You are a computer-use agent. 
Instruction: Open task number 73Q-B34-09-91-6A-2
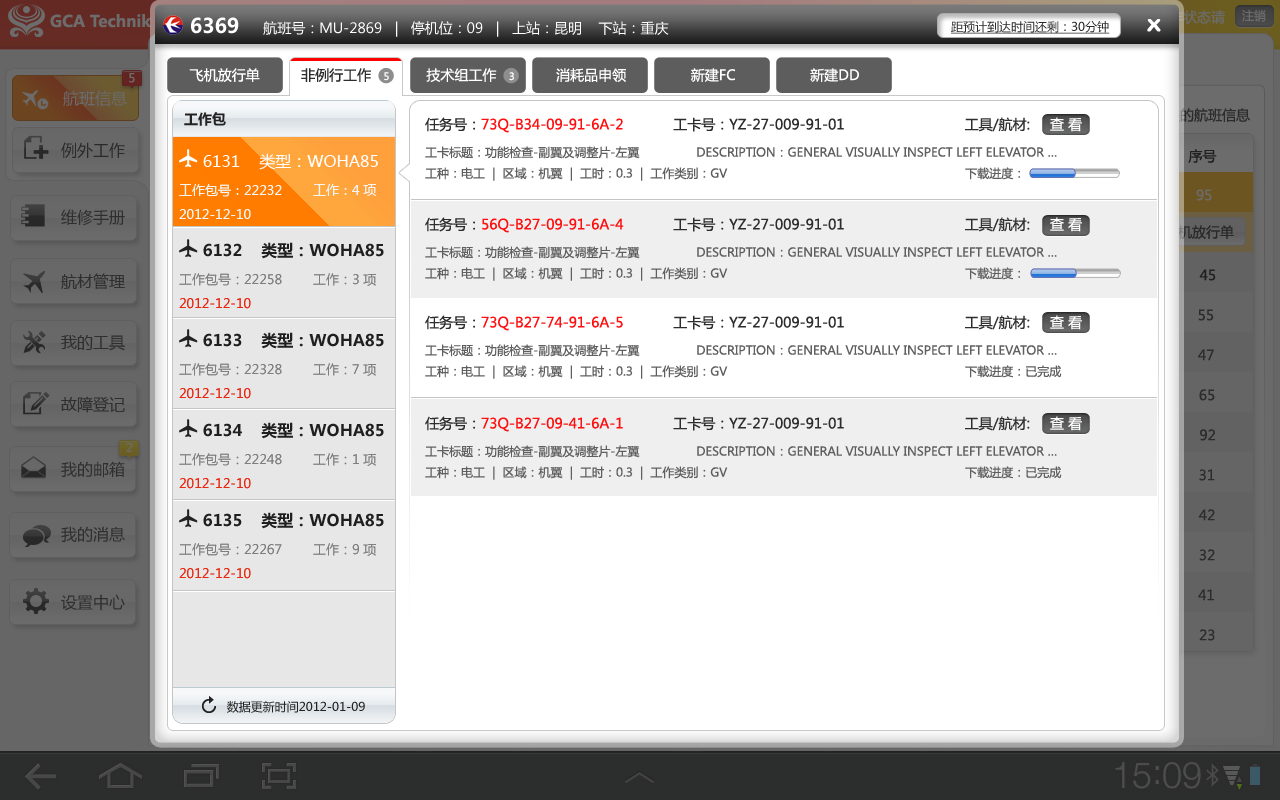coord(552,125)
